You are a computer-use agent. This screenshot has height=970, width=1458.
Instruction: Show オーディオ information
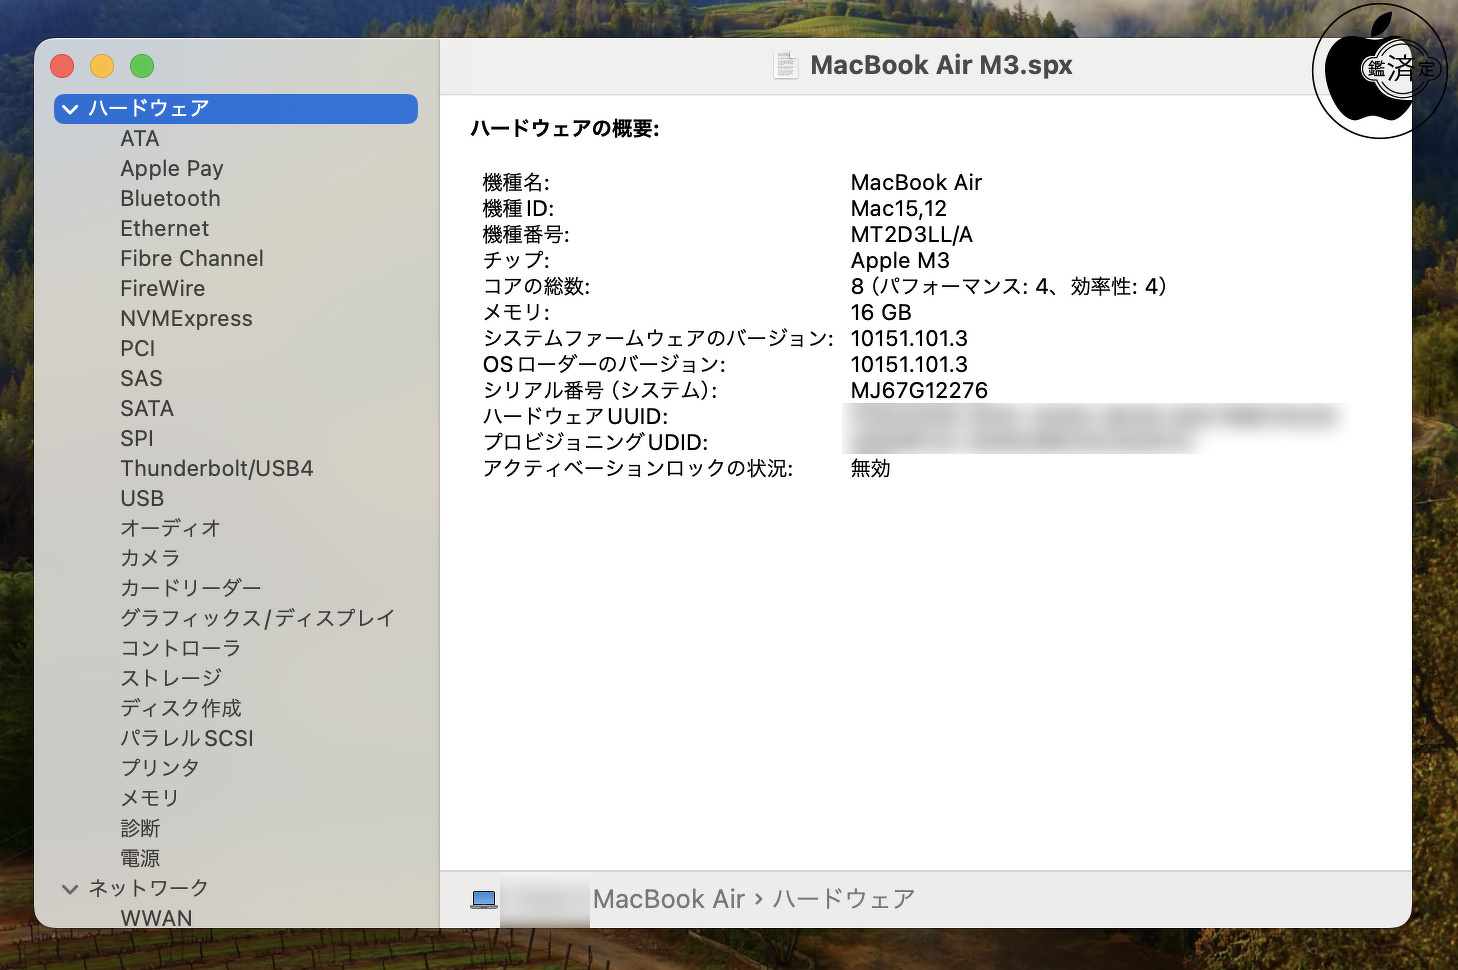click(170, 528)
